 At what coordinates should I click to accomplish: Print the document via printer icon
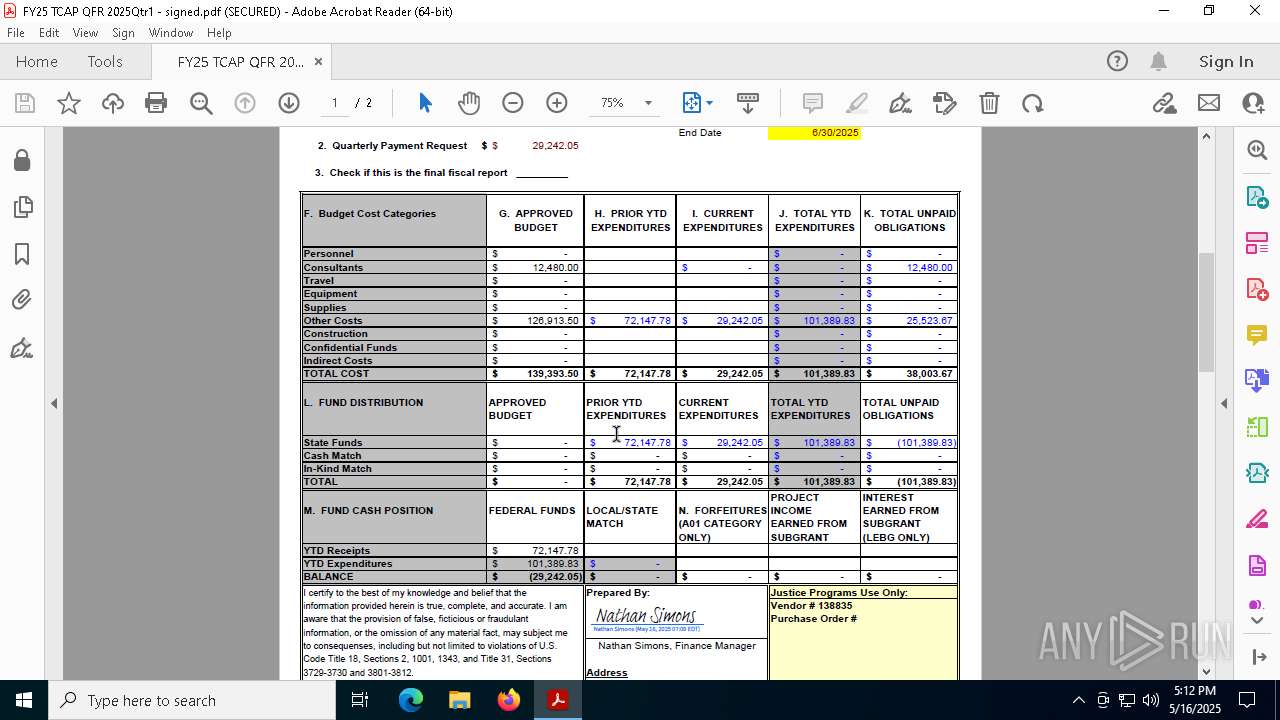[x=156, y=103]
